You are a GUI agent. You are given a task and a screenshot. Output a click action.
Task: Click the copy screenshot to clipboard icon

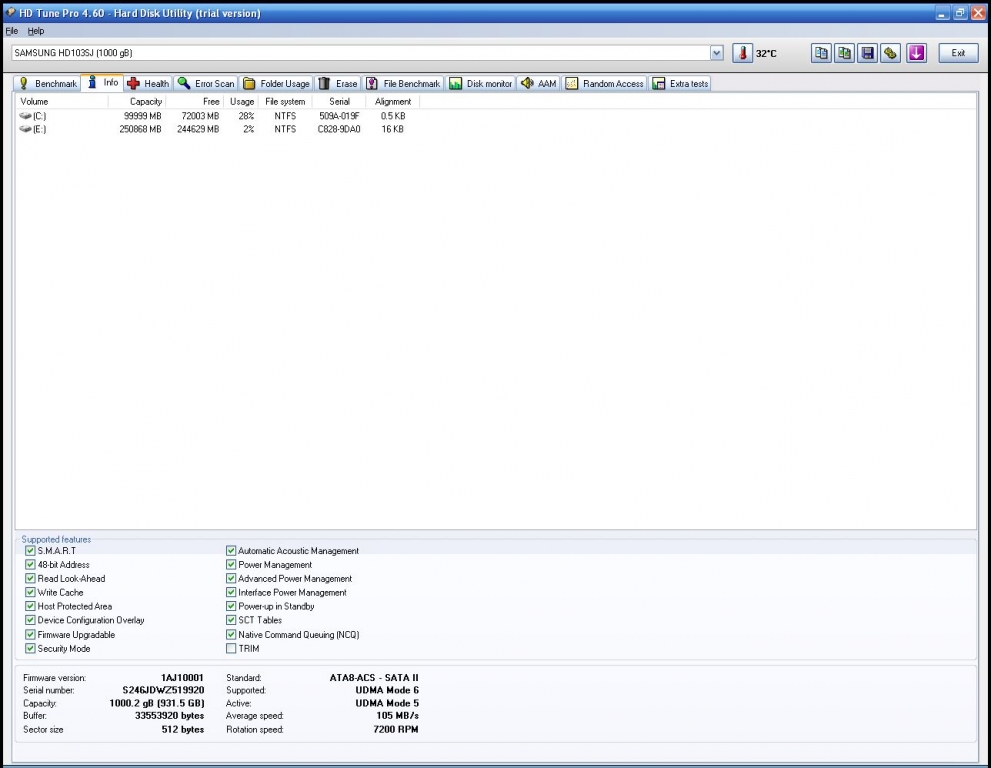[844, 53]
